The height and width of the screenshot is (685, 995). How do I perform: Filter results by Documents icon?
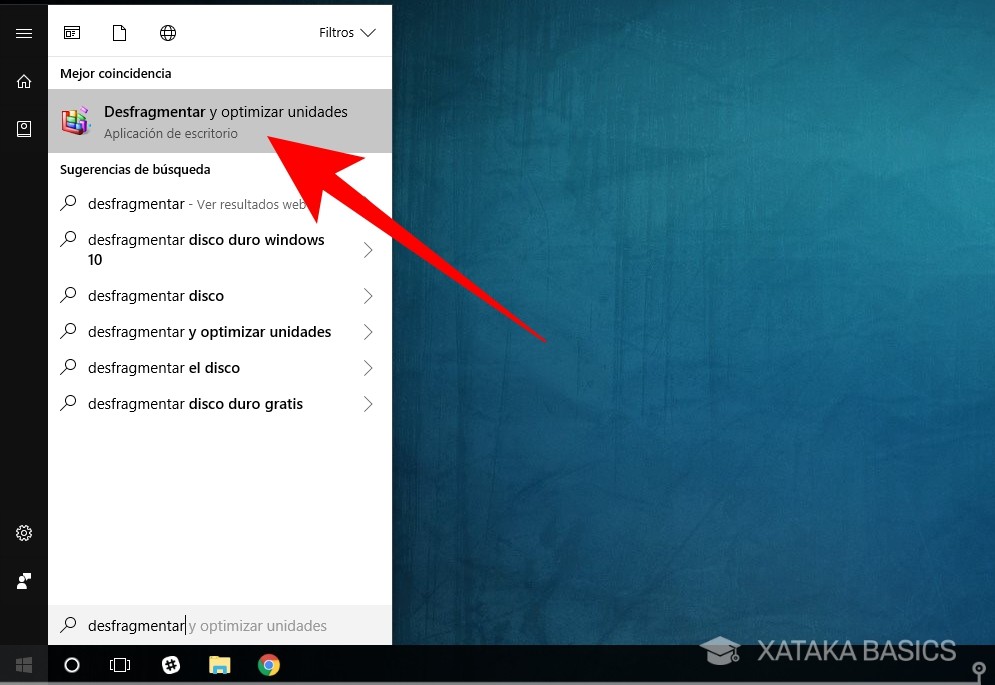point(120,33)
